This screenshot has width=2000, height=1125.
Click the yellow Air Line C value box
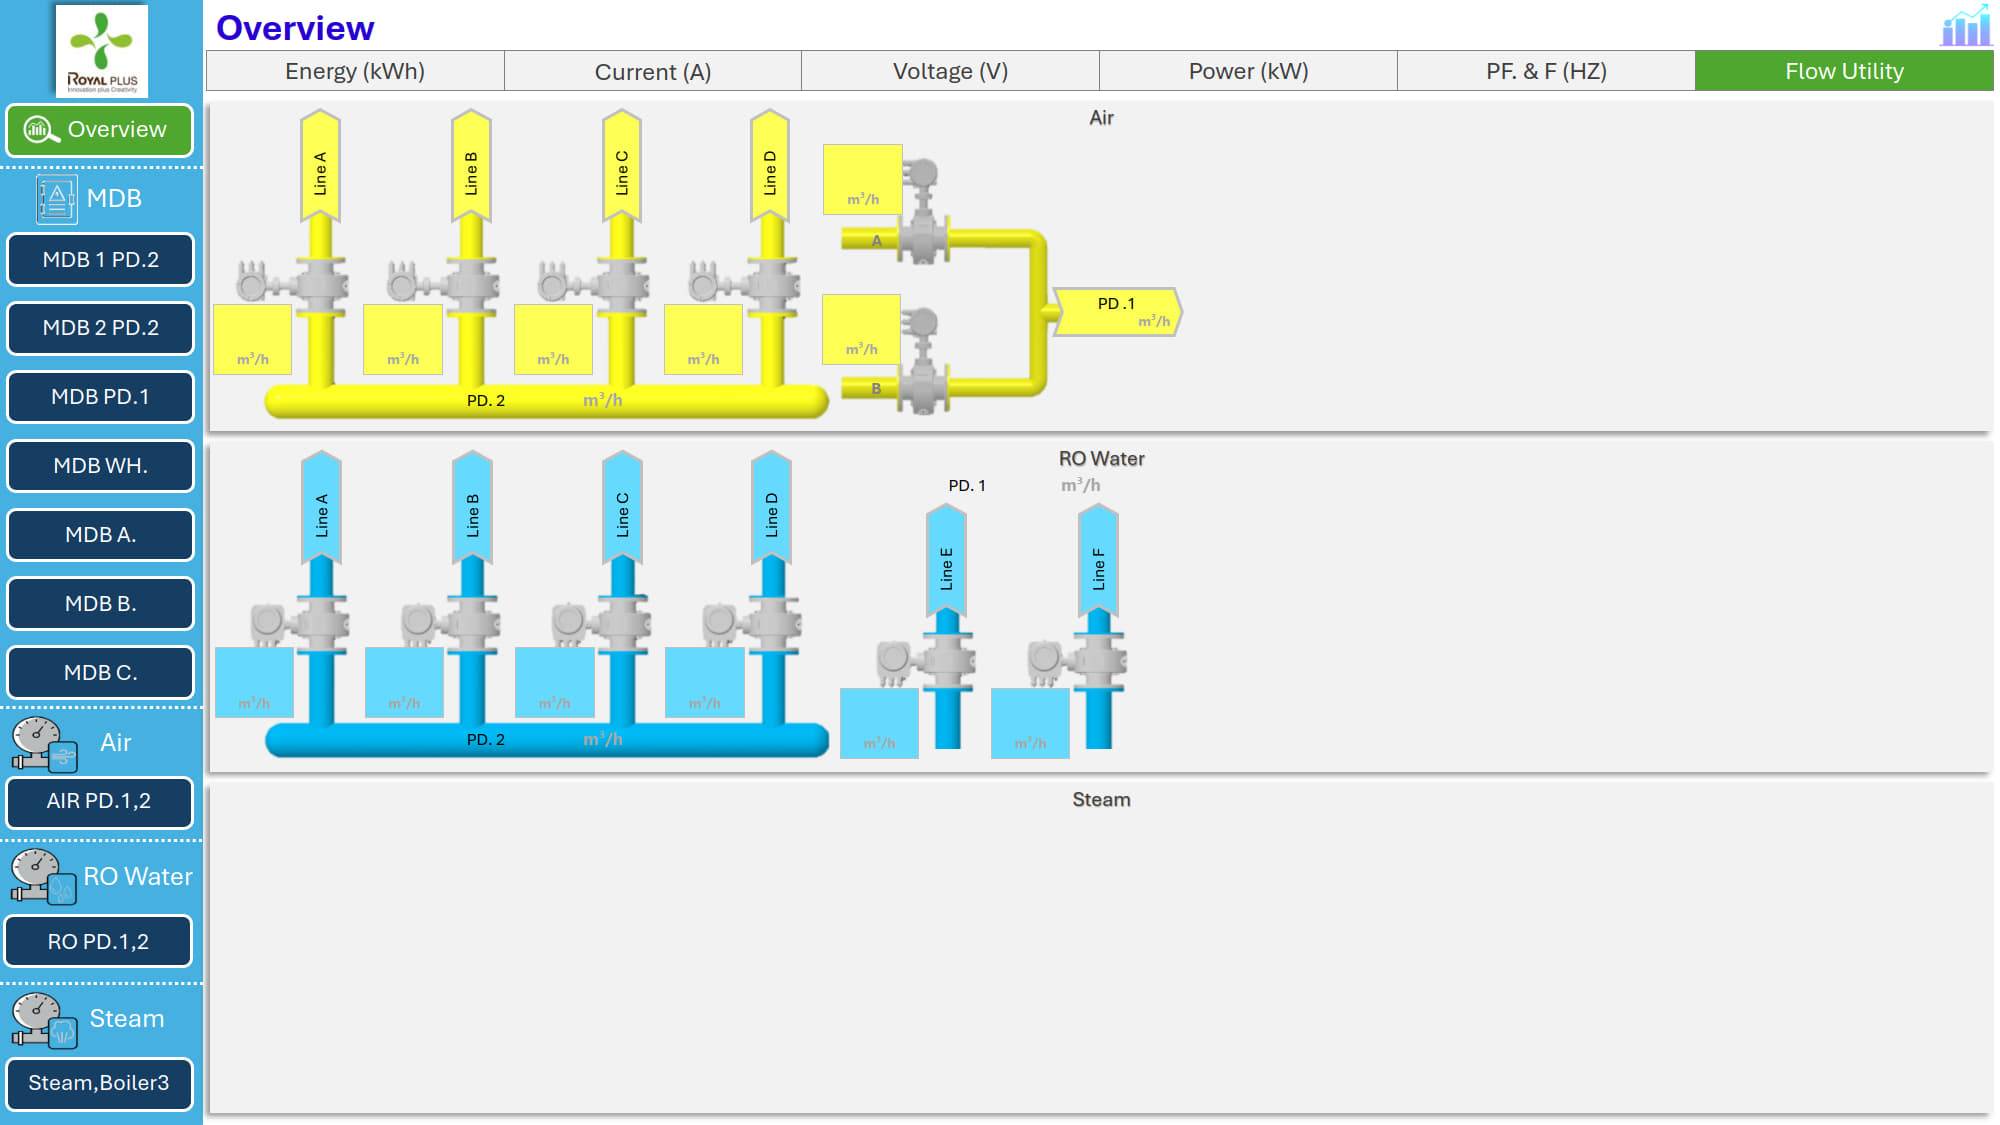553,340
